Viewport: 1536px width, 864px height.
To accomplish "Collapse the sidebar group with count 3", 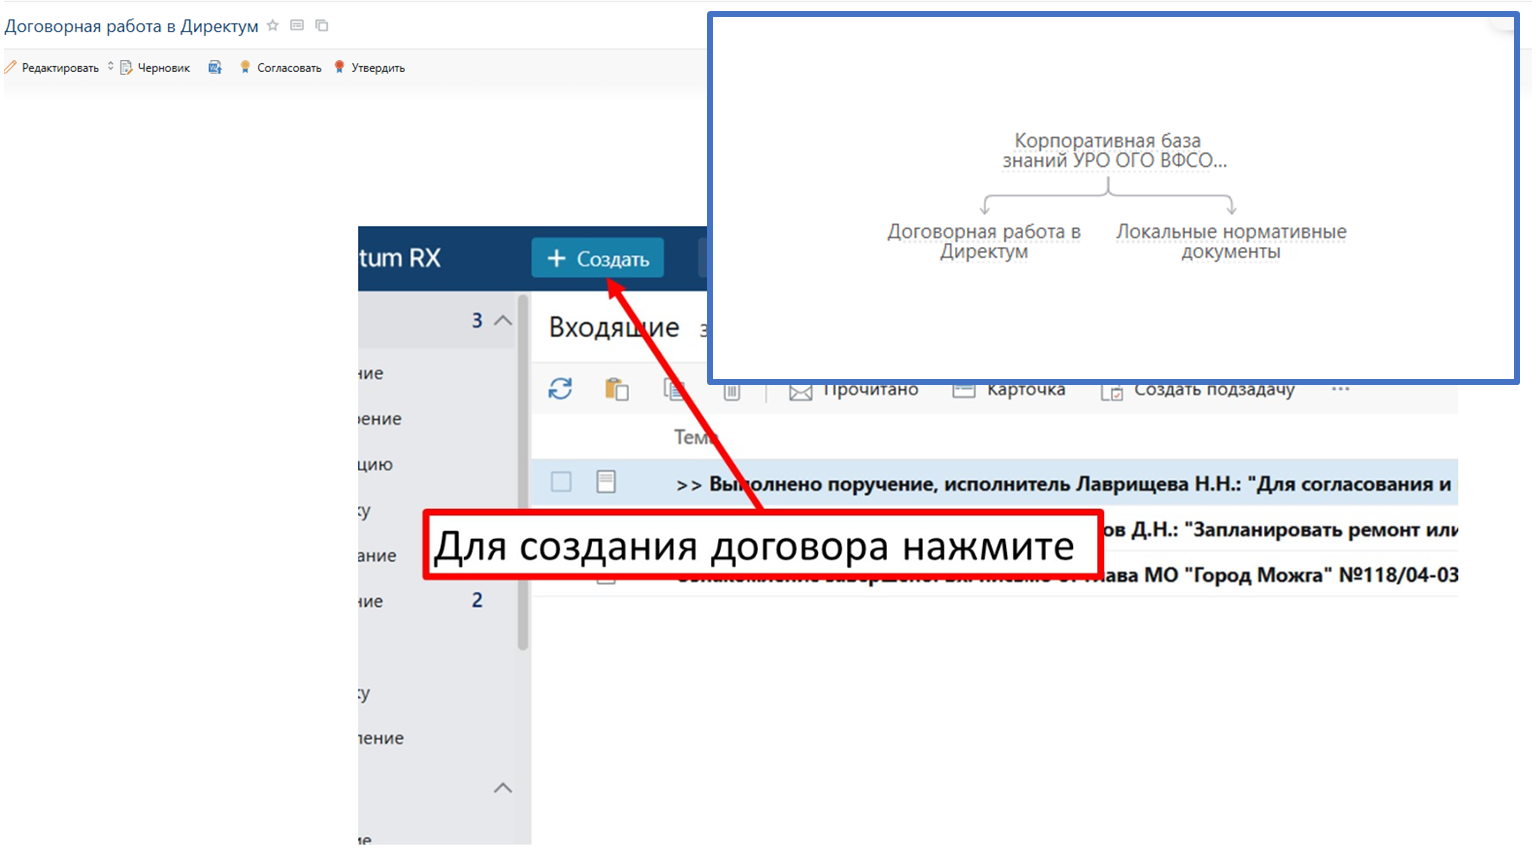I will tap(503, 321).
